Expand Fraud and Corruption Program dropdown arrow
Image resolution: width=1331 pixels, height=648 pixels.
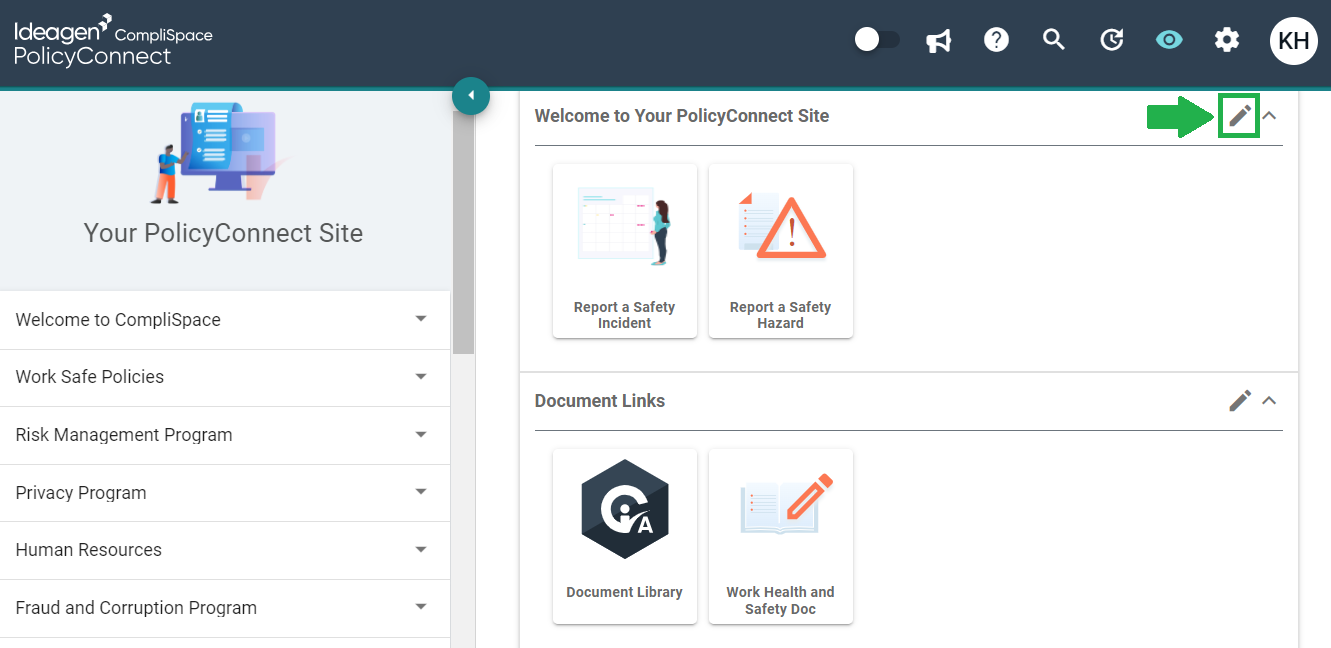[x=421, y=607]
